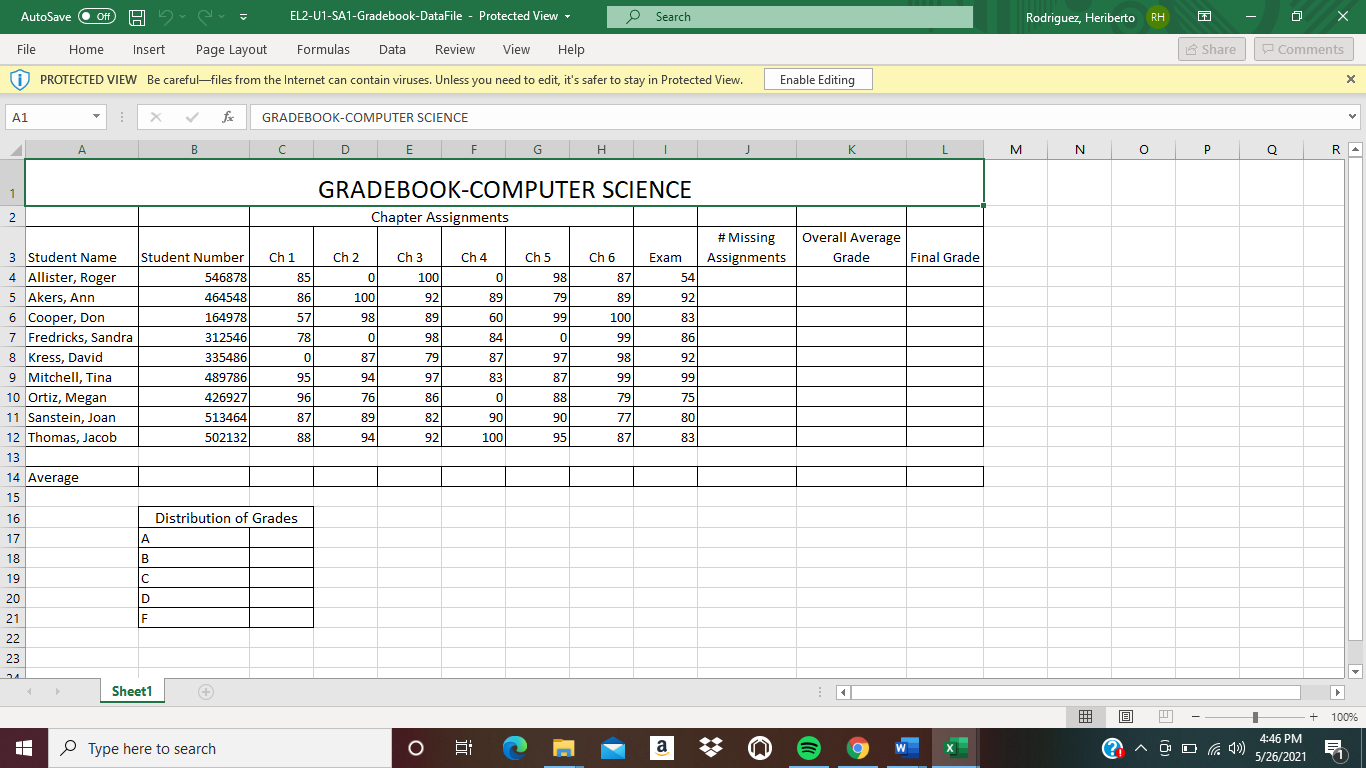Click the zoom slider handle
1366x768 pixels.
pyautogui.click(x=1255, y=717)
